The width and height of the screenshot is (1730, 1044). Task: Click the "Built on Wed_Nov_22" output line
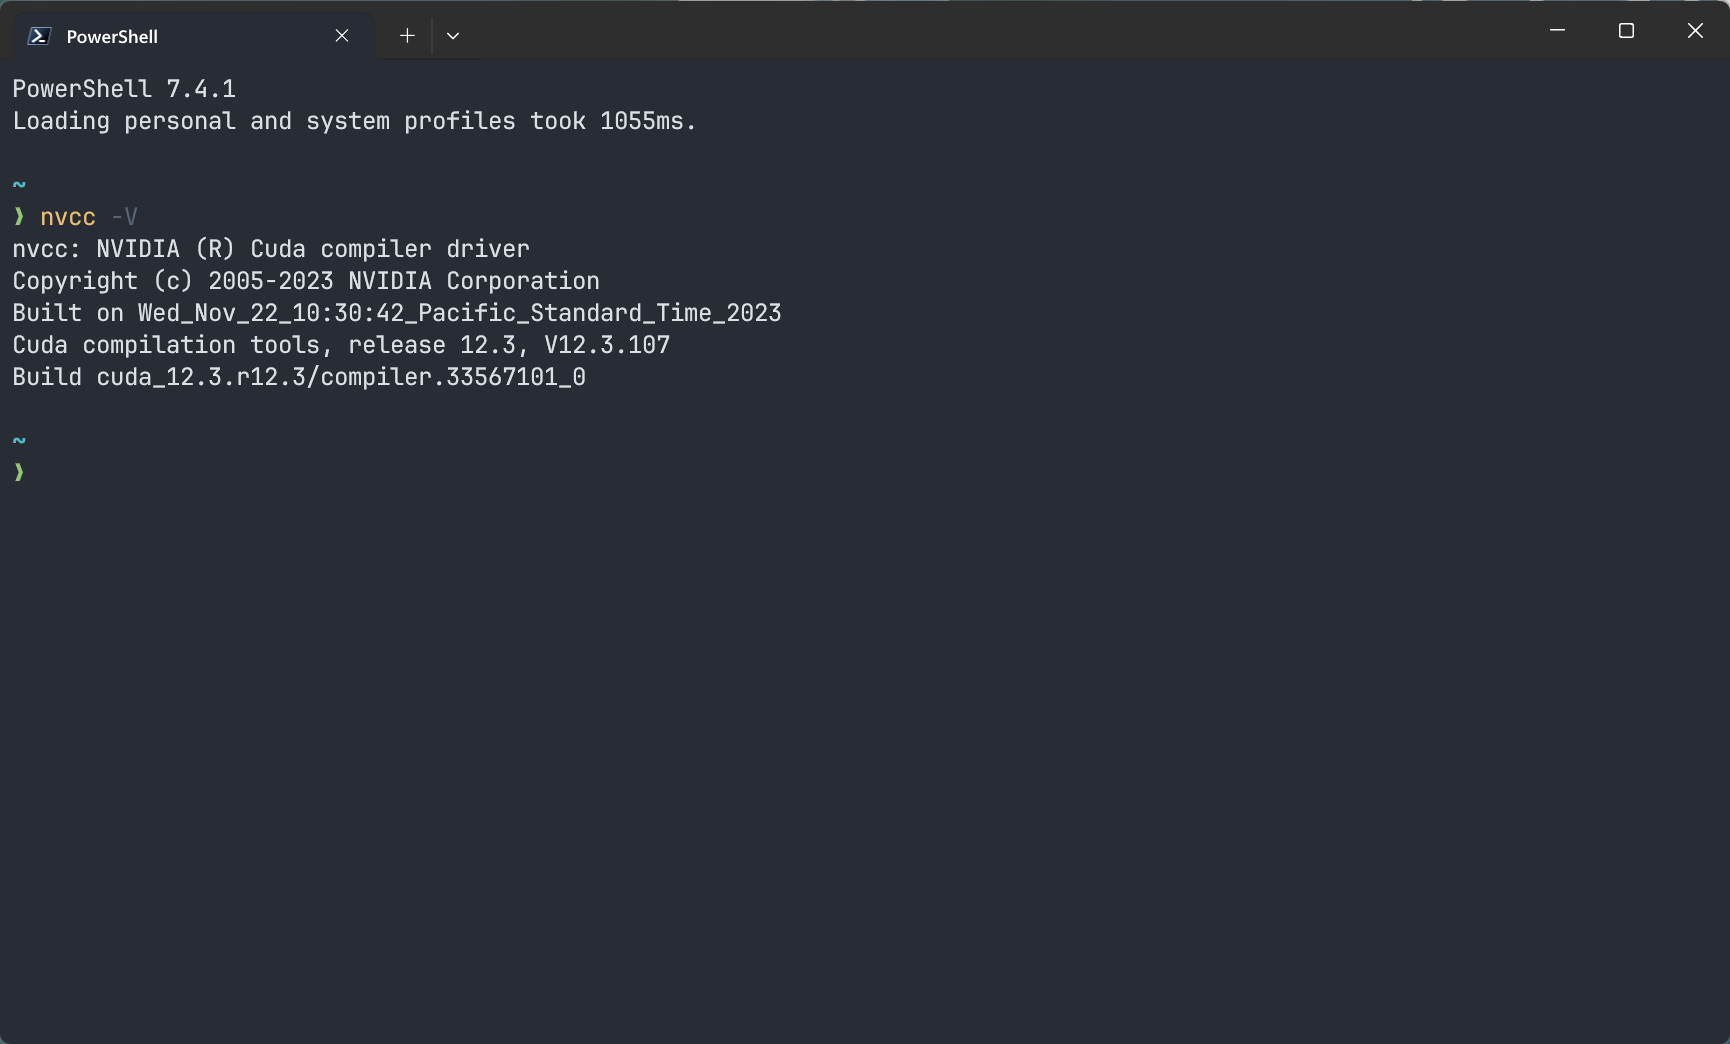point(397,313)
